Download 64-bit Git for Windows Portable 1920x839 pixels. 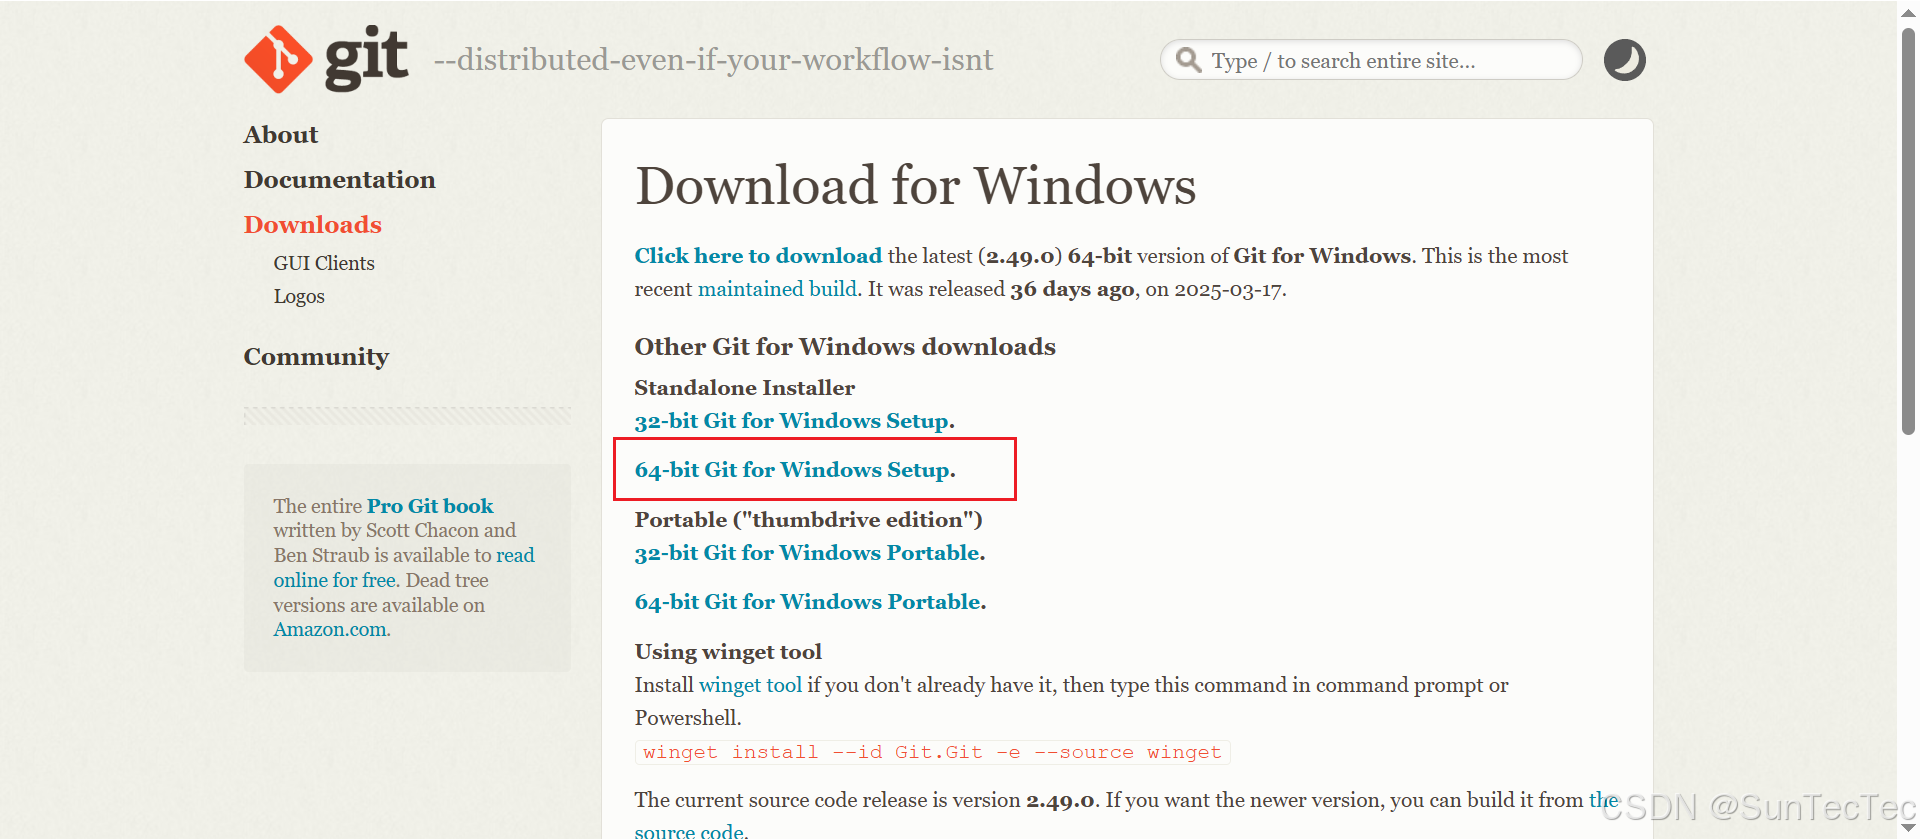(808, 602)
